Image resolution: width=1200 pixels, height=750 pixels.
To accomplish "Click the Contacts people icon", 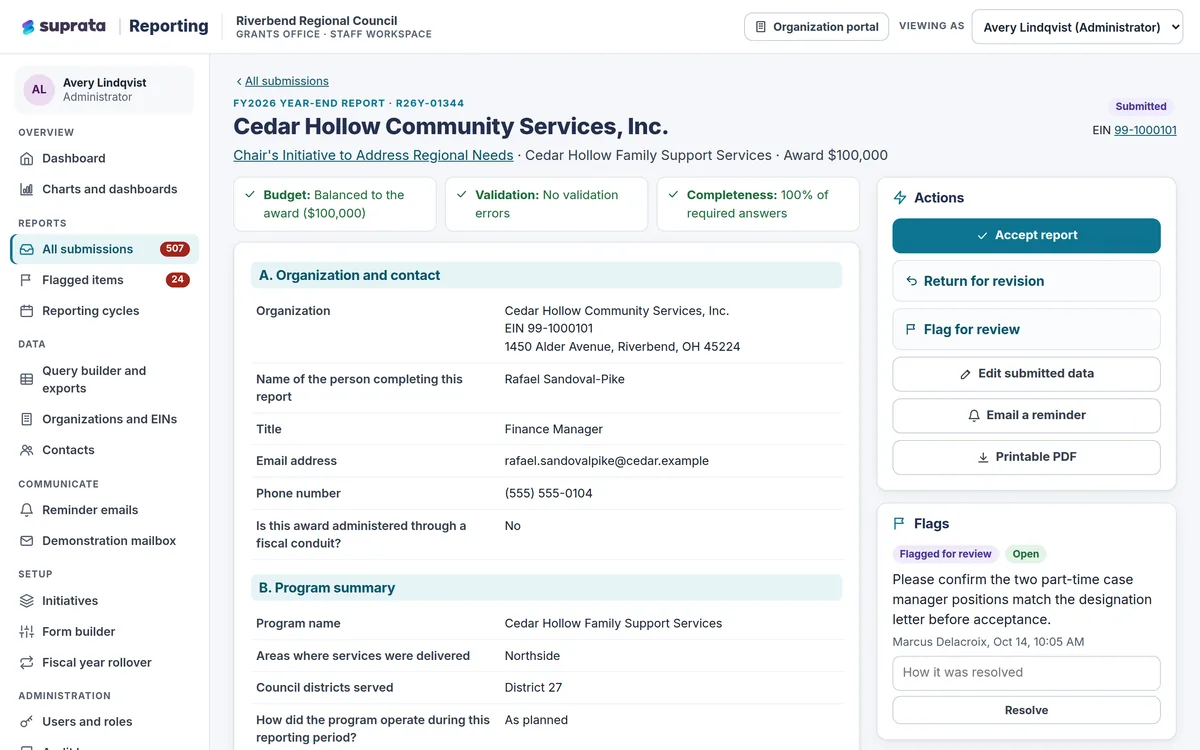I will point(27,450).
